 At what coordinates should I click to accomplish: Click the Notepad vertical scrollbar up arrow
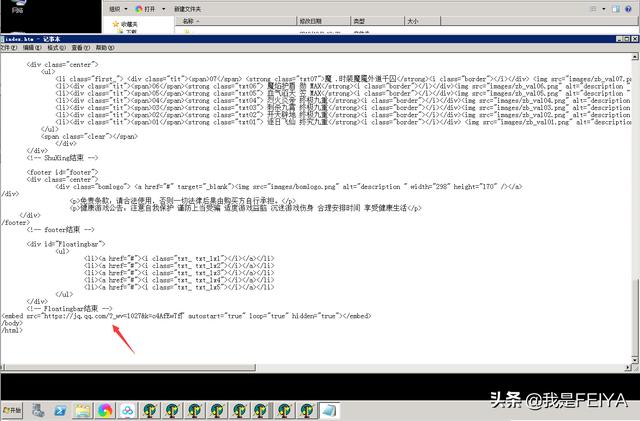pos(635,57)
